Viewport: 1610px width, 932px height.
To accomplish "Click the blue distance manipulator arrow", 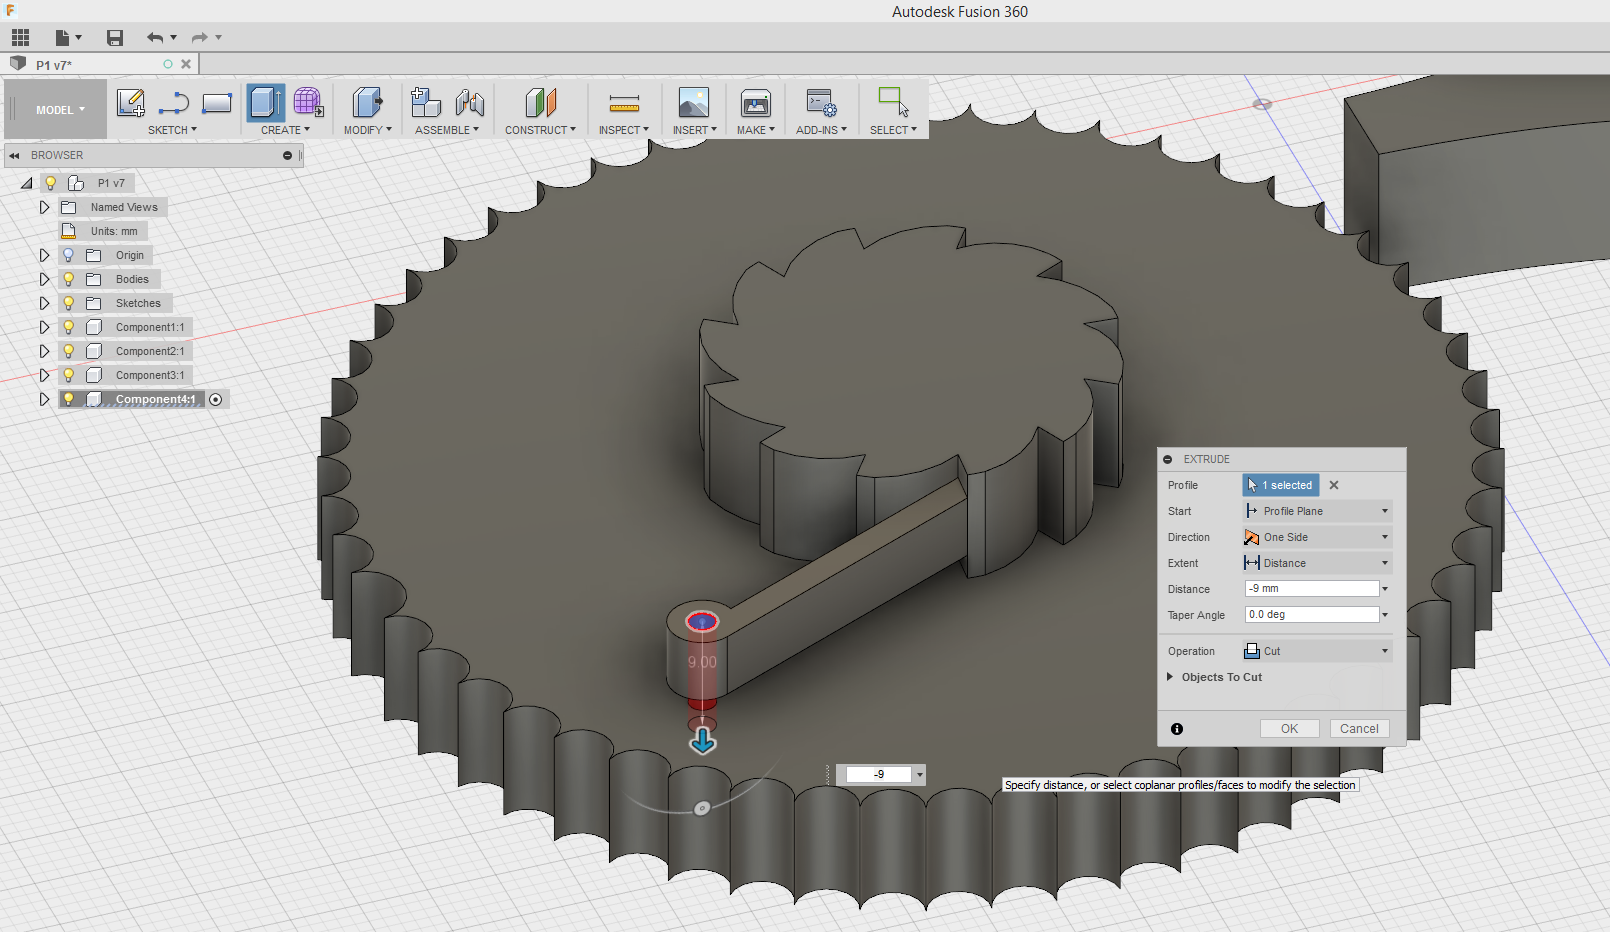I will coord(703,741).
